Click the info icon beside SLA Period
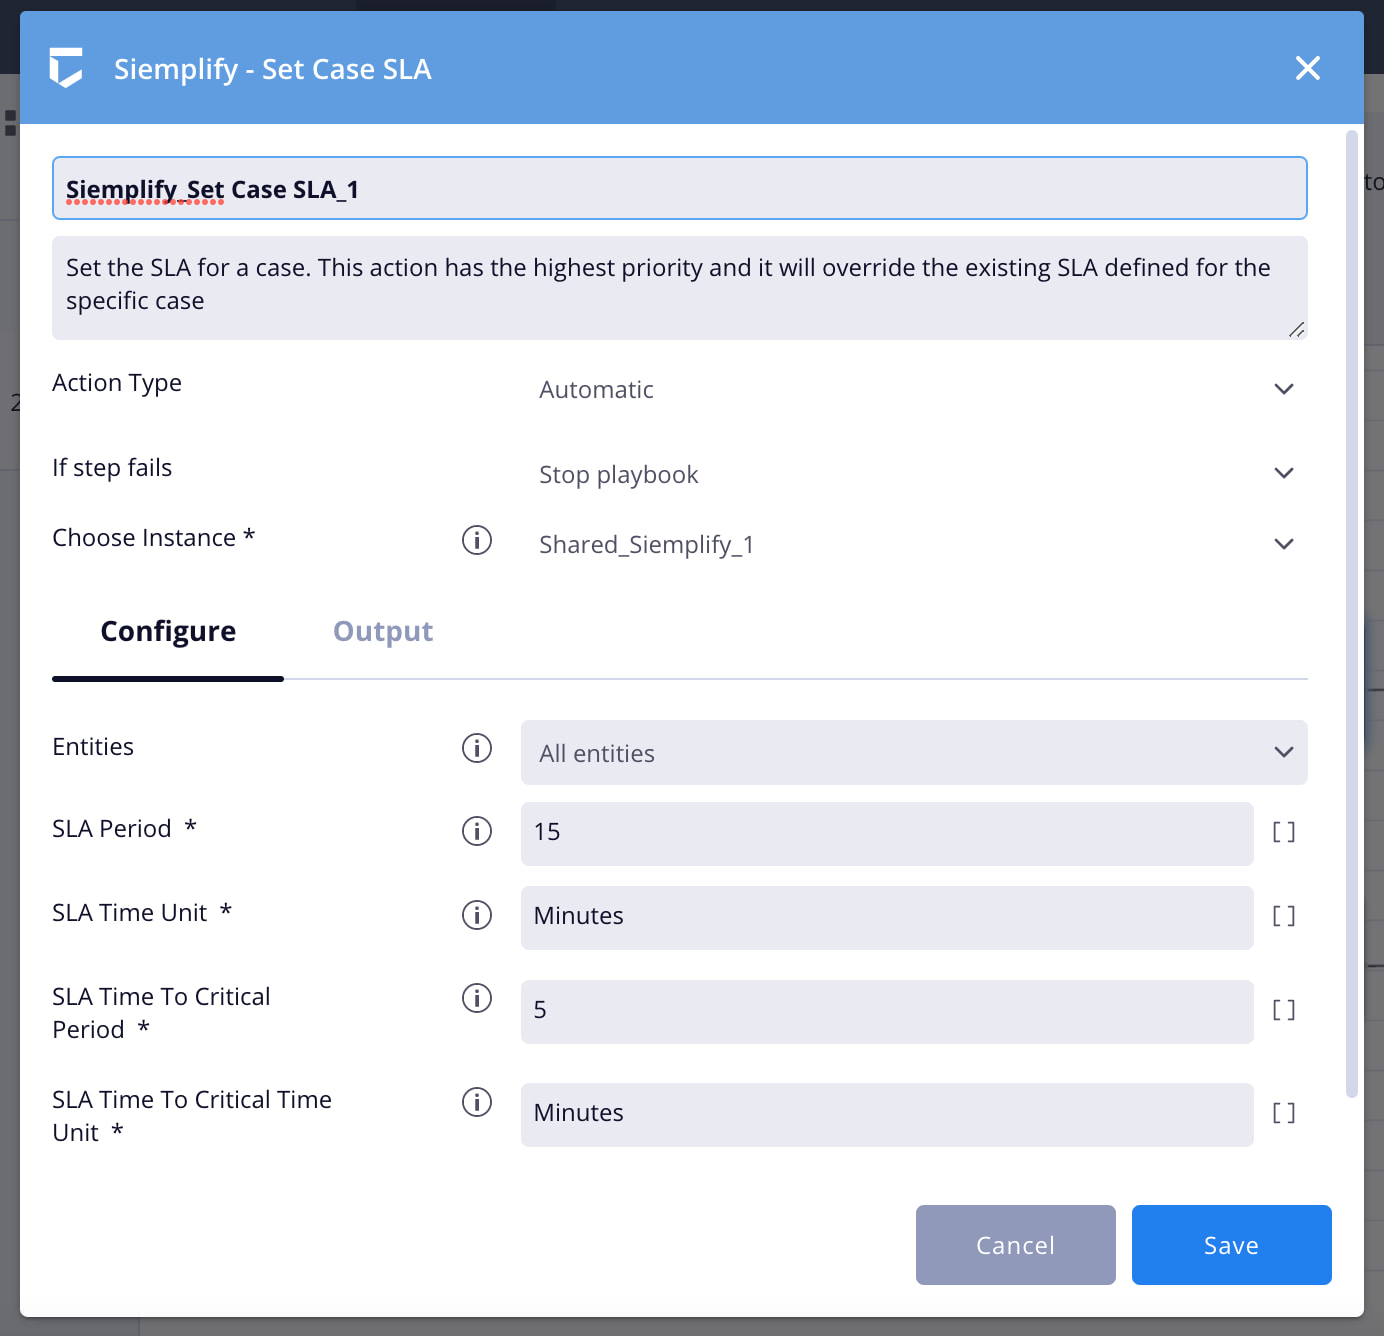Screen dimensions: 1384x1336 [x=477, y=831]
